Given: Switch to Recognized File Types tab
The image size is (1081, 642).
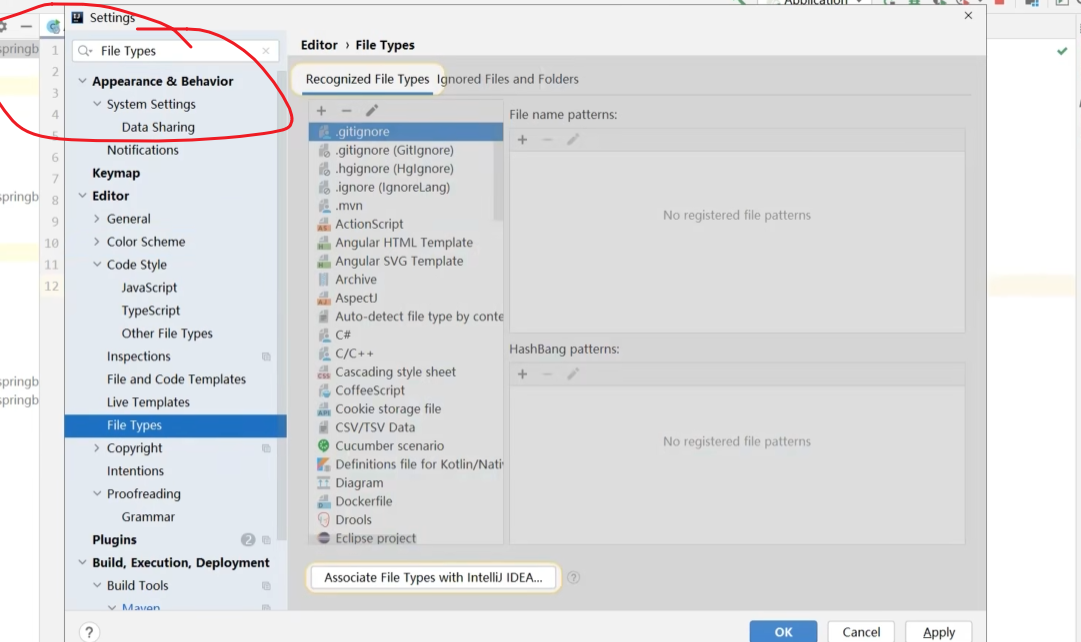Looking at the screenshot, I should [367, 79].
